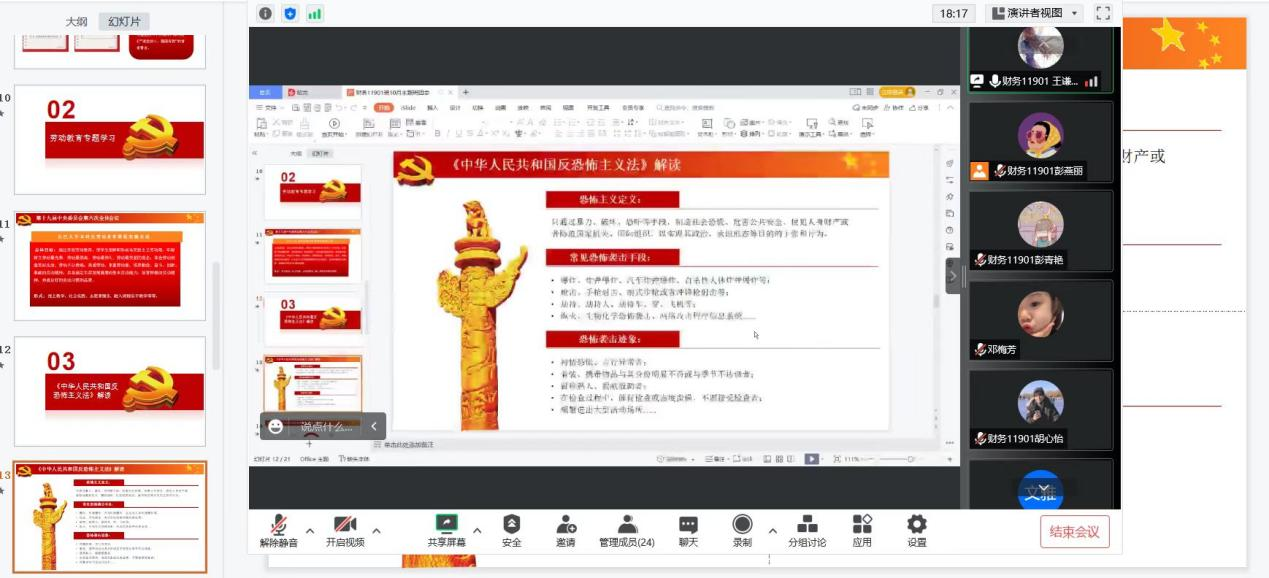The height and width of the screenshot is (578, 1269).
Task: Click the 结束会议 end meeting button
Action: (1074, 532)
